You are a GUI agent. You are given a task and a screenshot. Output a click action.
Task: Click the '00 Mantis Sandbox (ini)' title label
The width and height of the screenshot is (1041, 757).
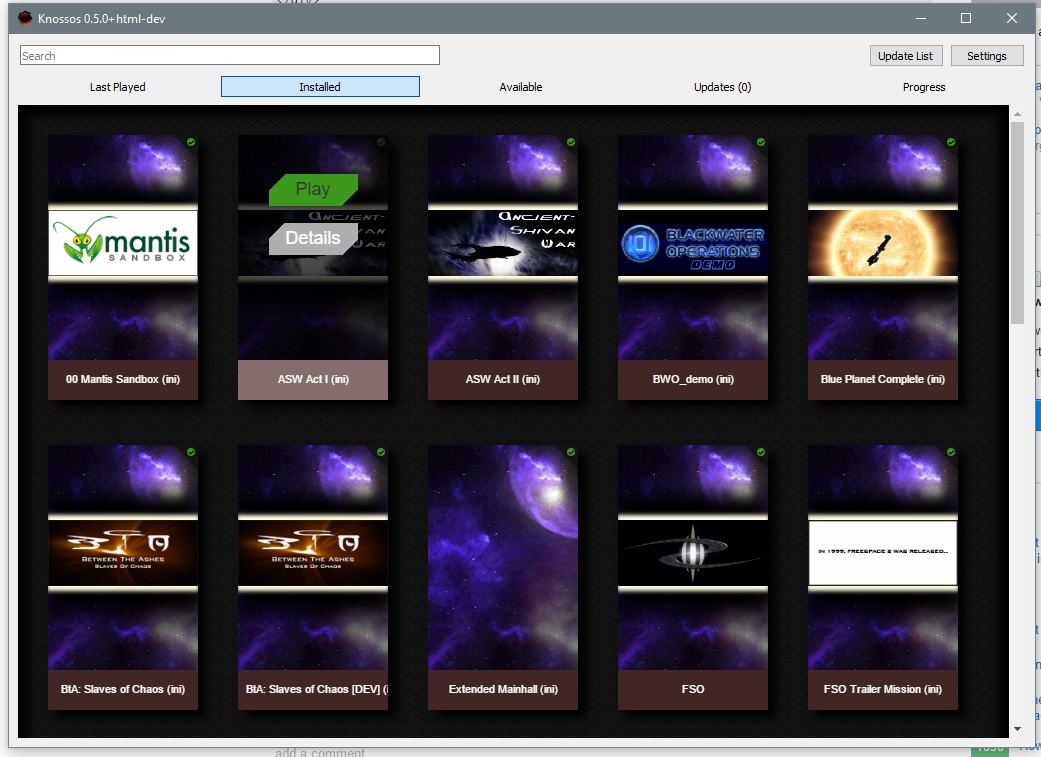tap(123, 379)
